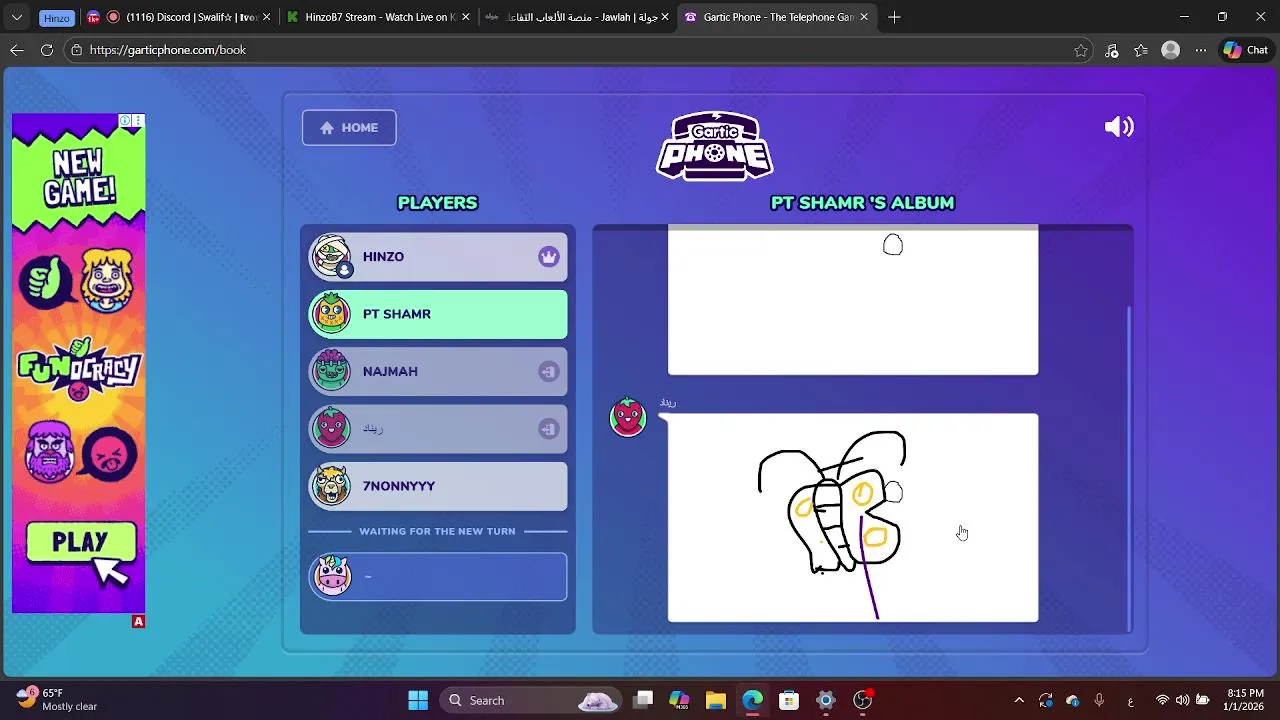This screenshot has height=720, width=1280.
Task: Select NAJMAH player row
Action: pos(438,371)
